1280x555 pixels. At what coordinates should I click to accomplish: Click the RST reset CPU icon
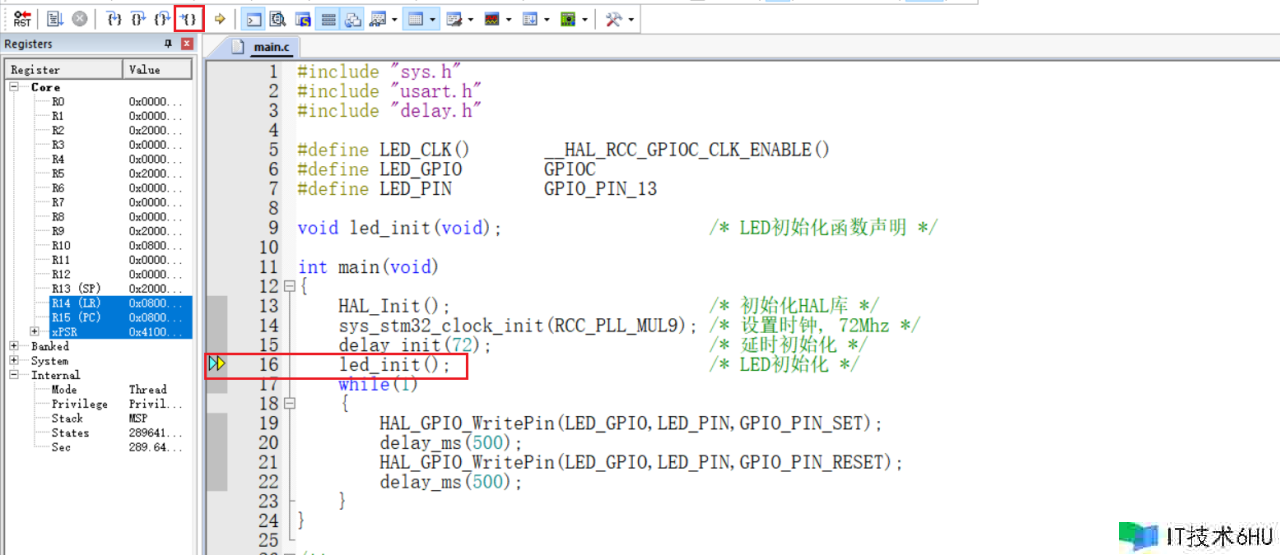coord(22,19)
